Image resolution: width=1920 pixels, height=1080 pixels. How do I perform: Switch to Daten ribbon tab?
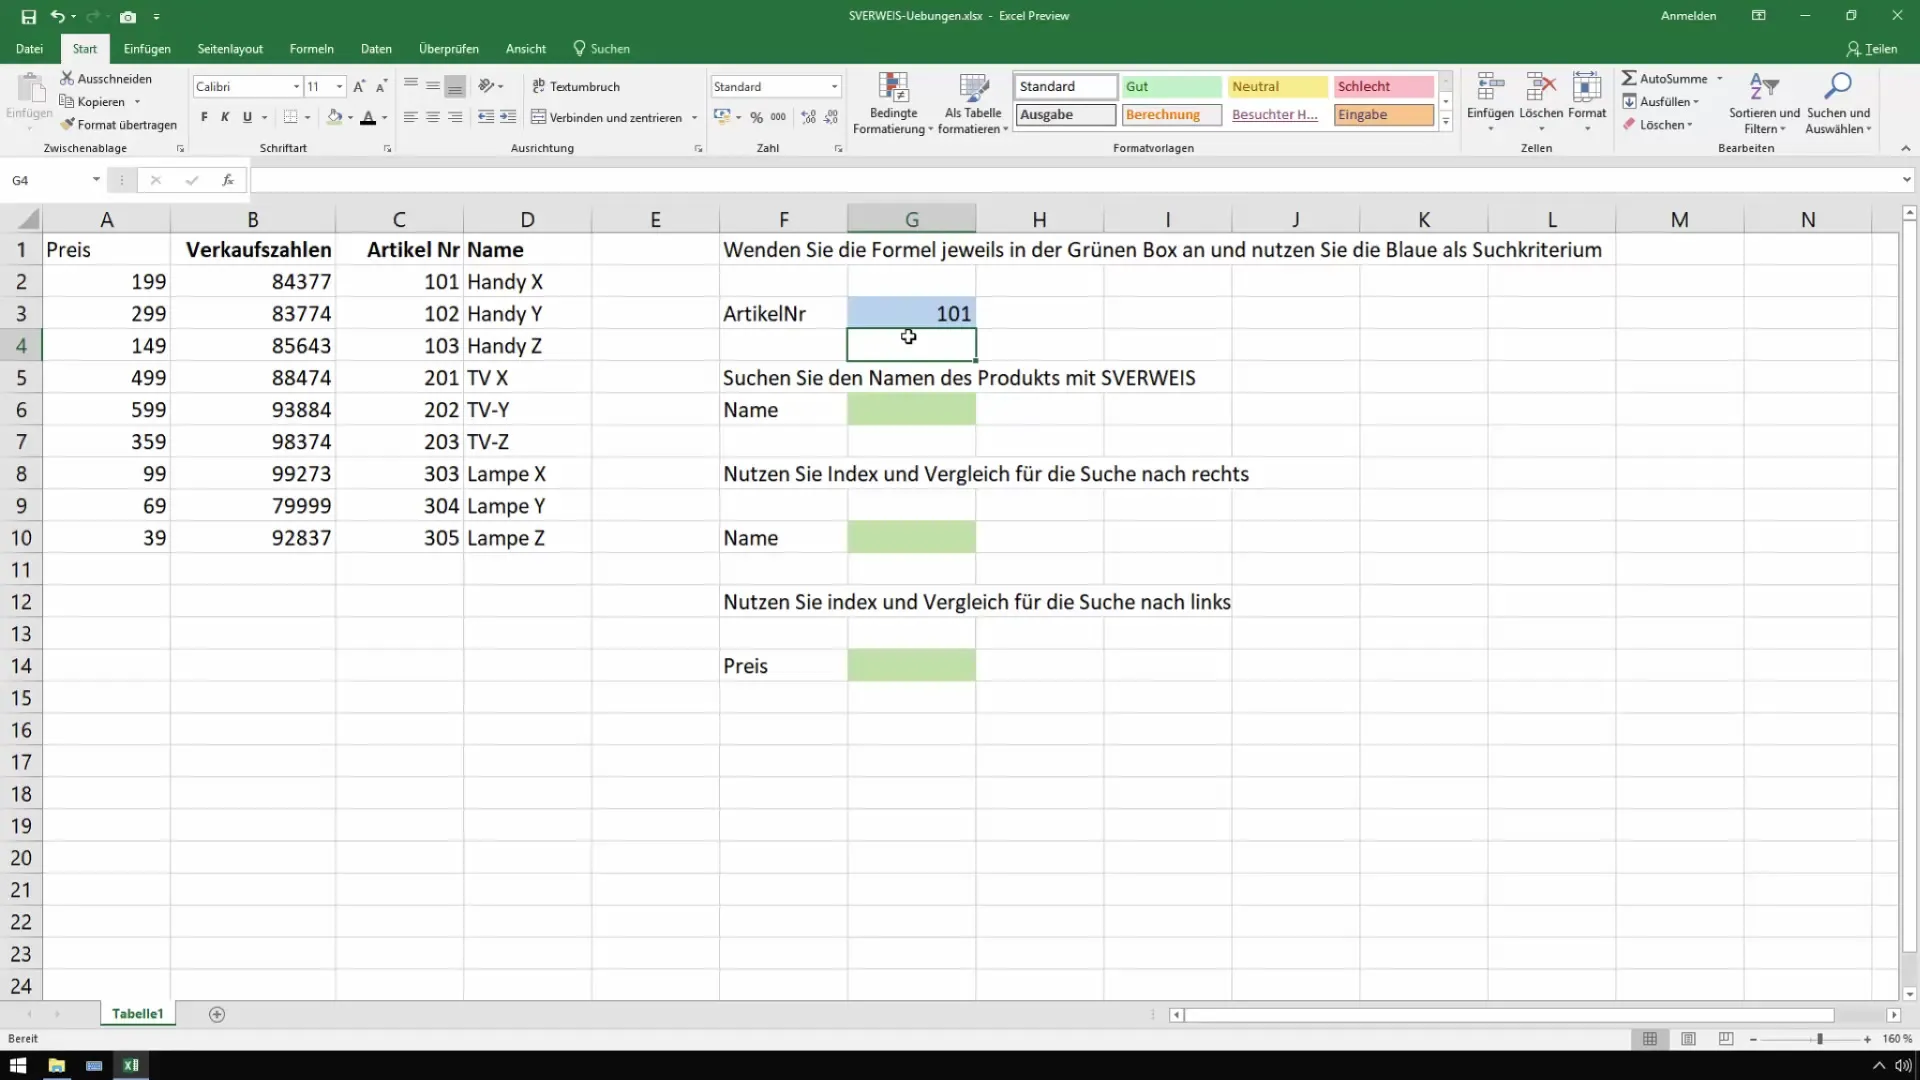point(376,48)
